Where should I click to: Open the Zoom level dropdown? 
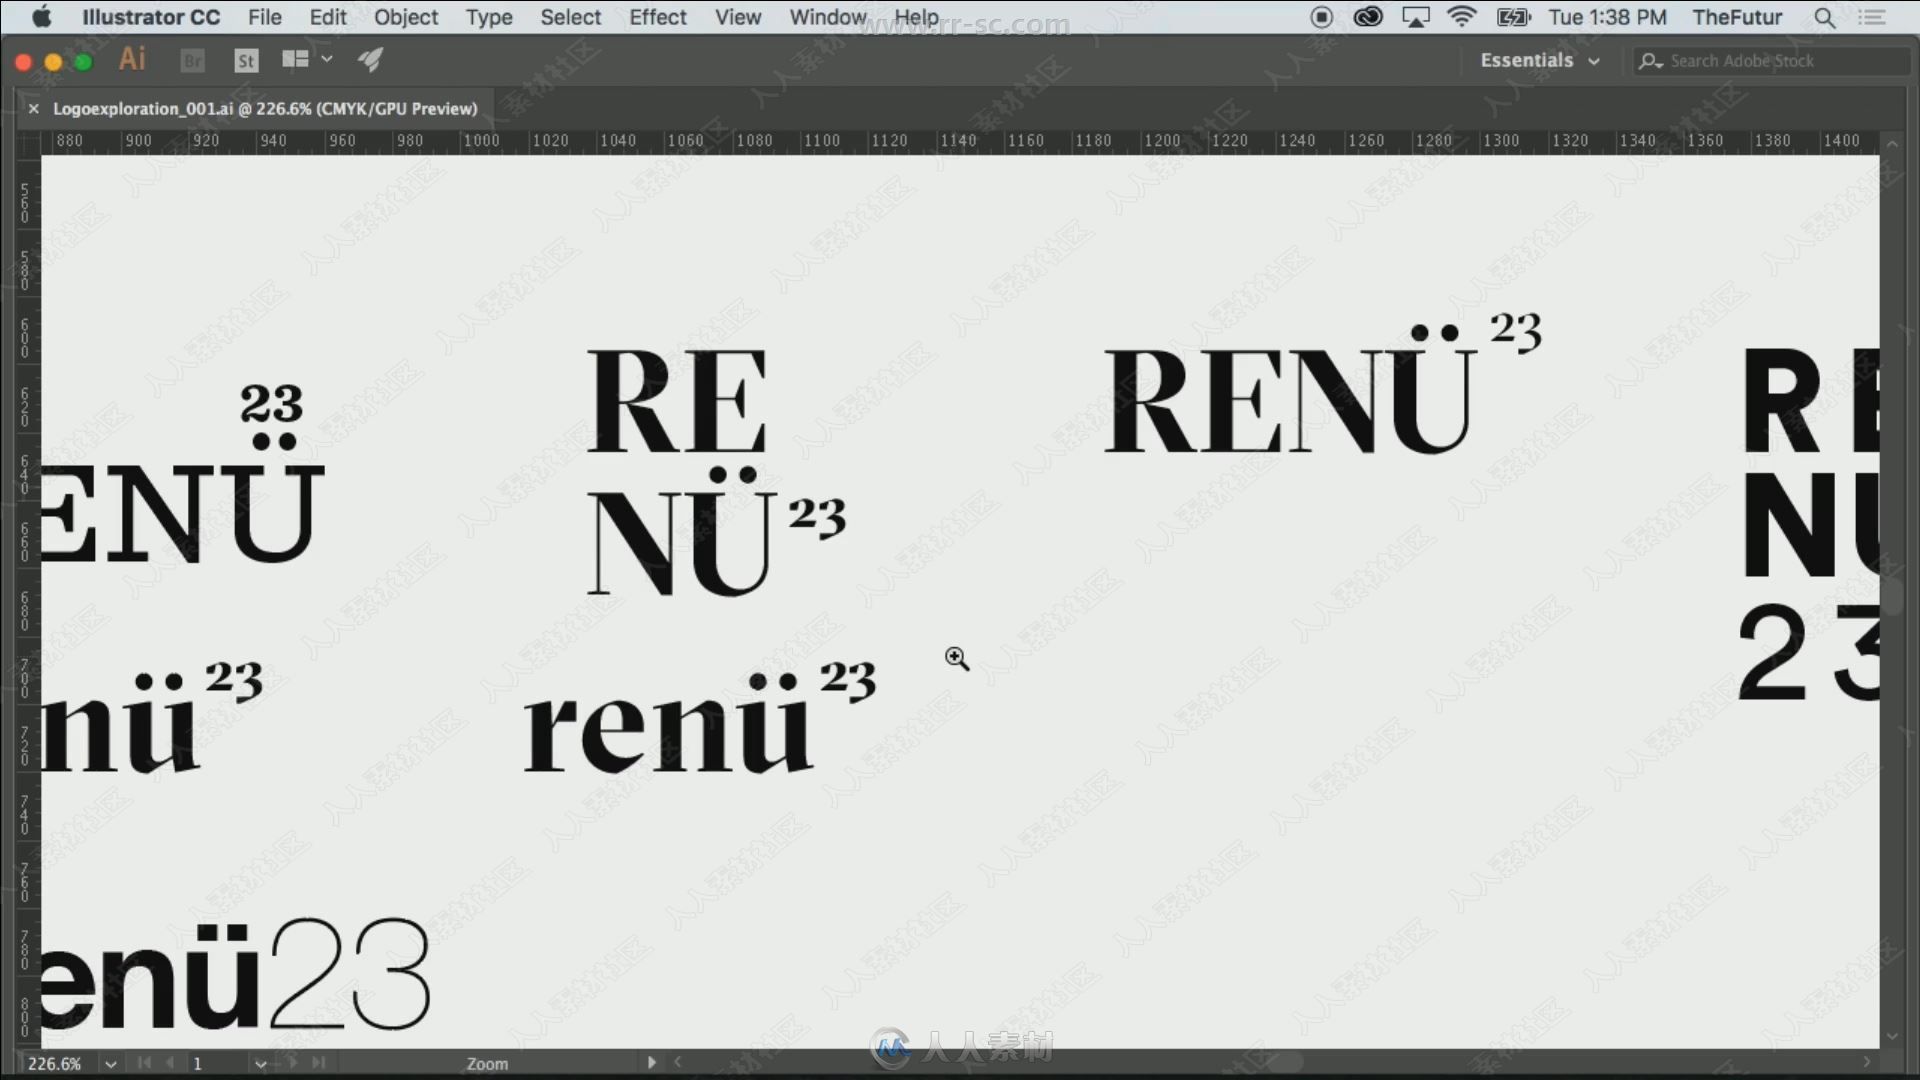(x=112, y=1062)
